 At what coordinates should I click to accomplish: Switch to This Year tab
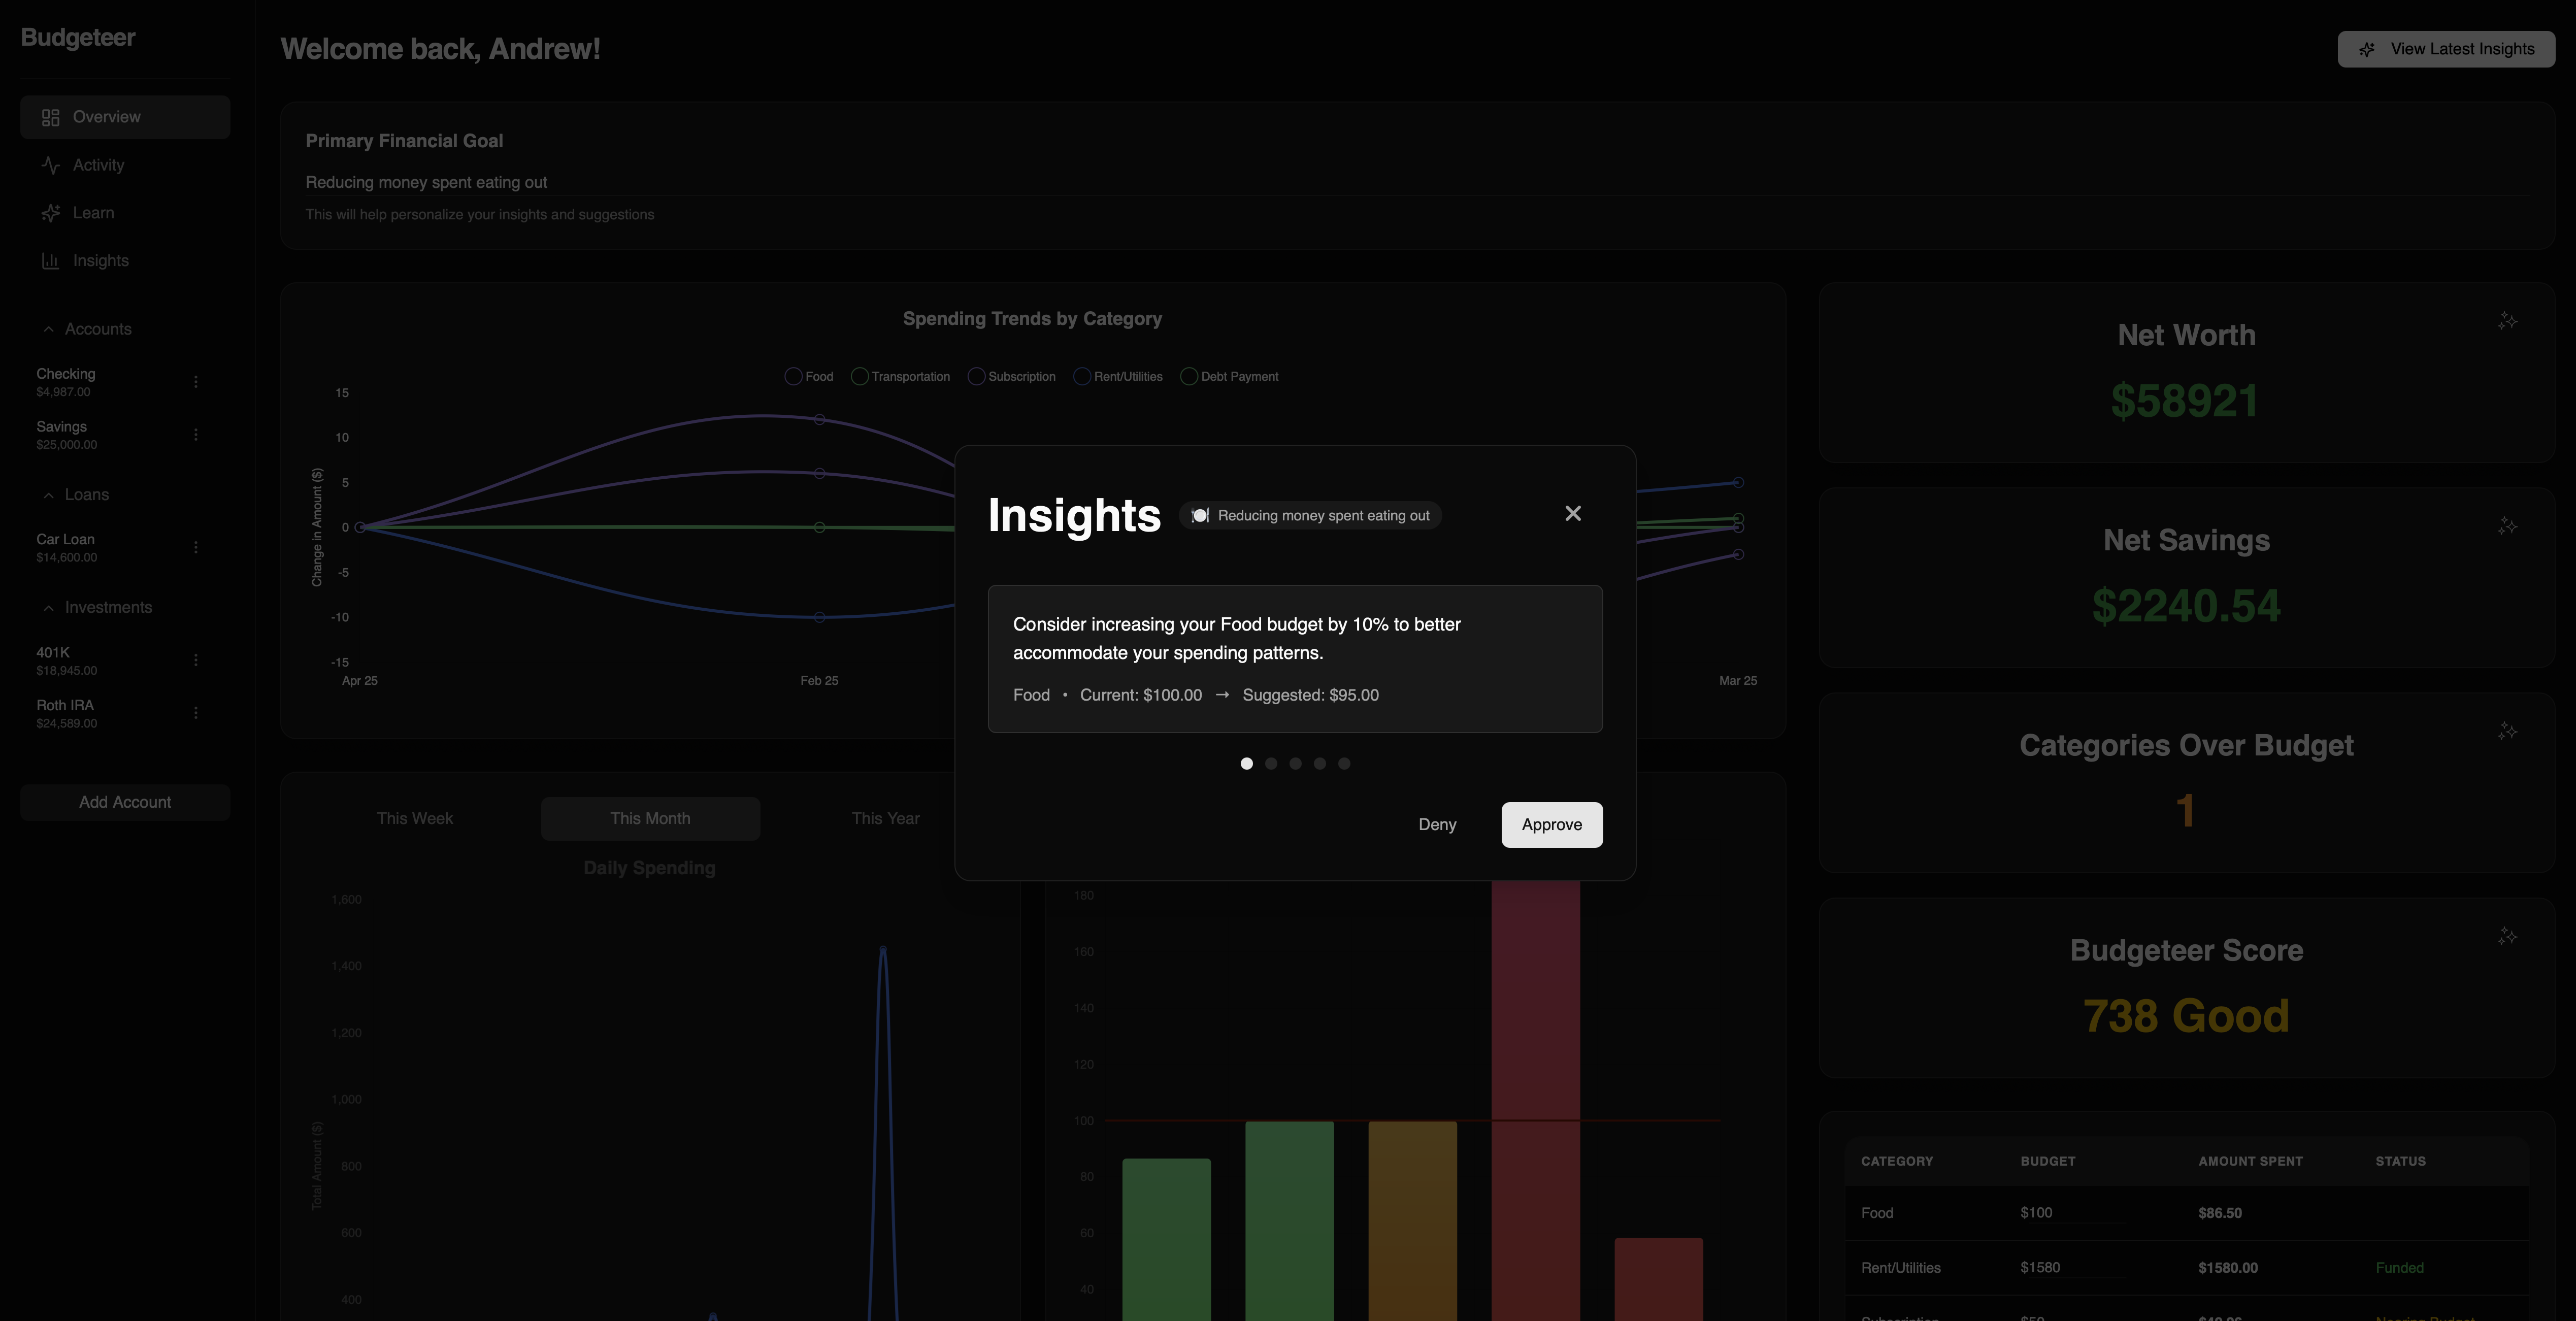coord(885,818)
